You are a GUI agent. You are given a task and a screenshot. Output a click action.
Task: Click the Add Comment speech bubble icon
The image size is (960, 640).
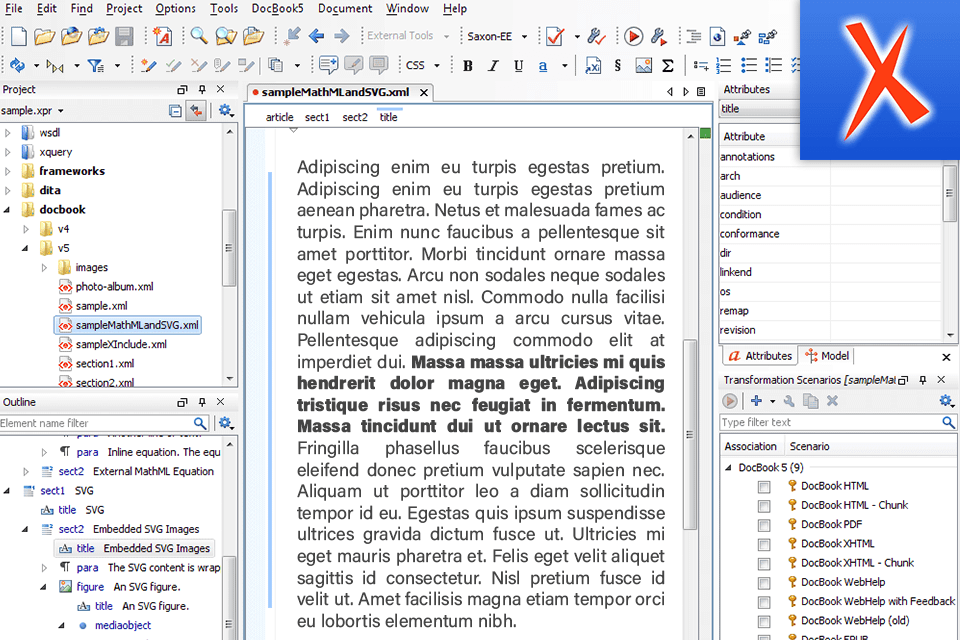tap(328, 66)
